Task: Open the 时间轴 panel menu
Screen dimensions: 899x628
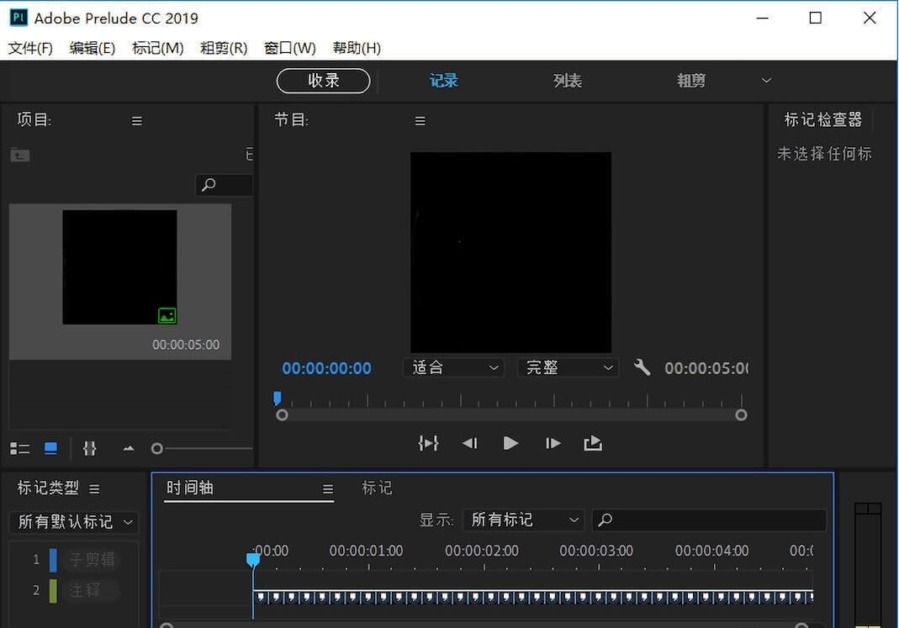Action: coord(327,489)
